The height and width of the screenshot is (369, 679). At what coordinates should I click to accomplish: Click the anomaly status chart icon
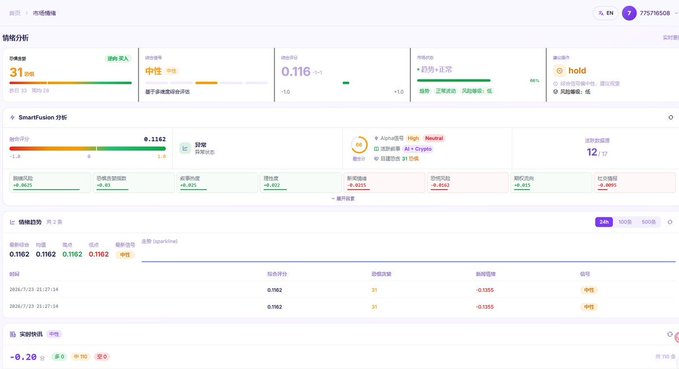point(185,148)
